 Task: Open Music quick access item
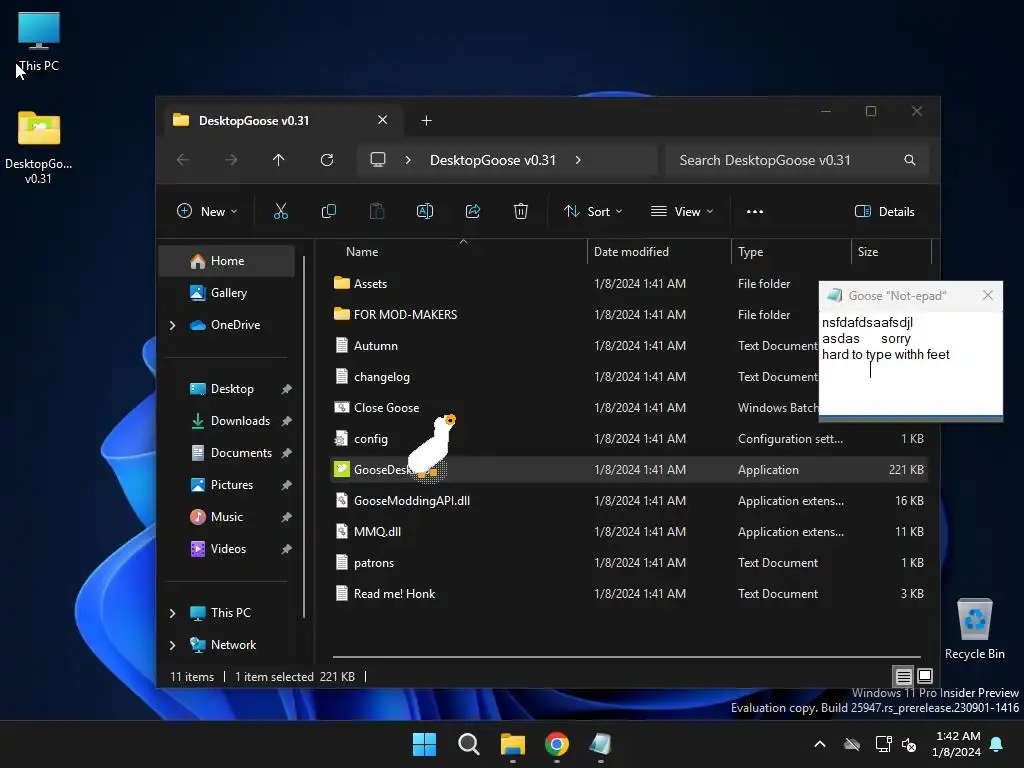[x=227, y=517]
